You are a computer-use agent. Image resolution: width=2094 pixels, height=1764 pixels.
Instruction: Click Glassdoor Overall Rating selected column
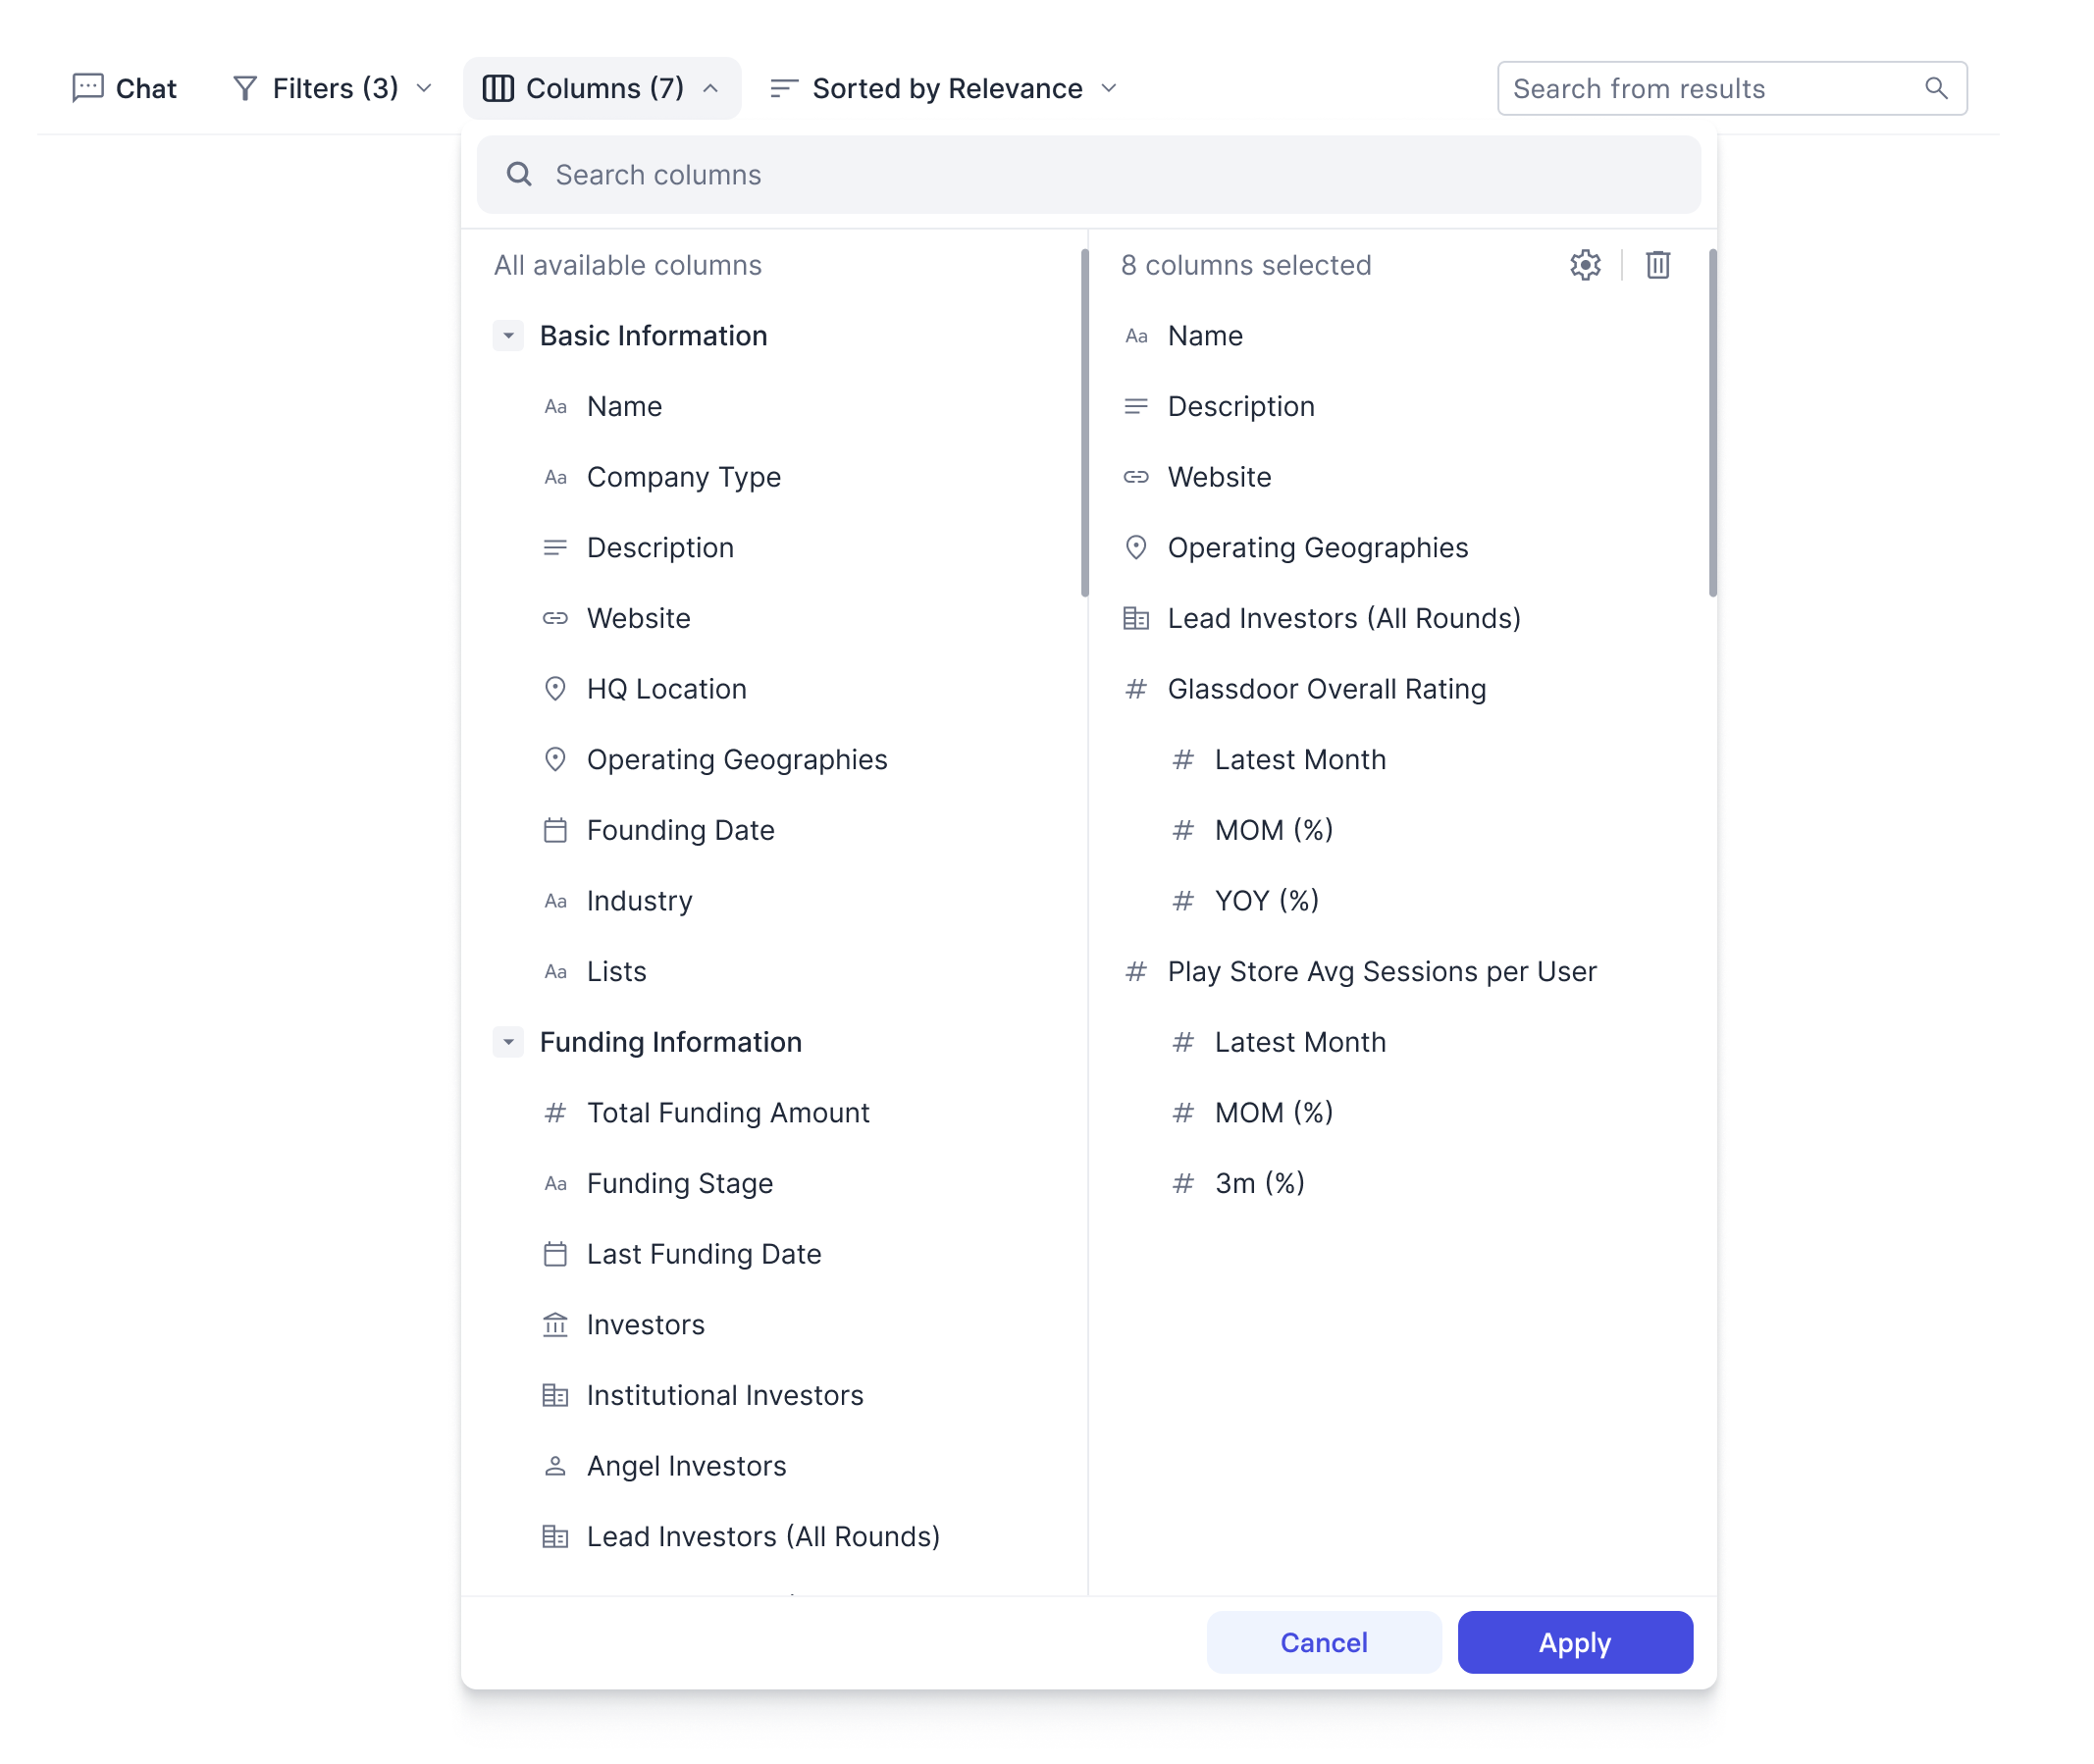(1326, 689)
